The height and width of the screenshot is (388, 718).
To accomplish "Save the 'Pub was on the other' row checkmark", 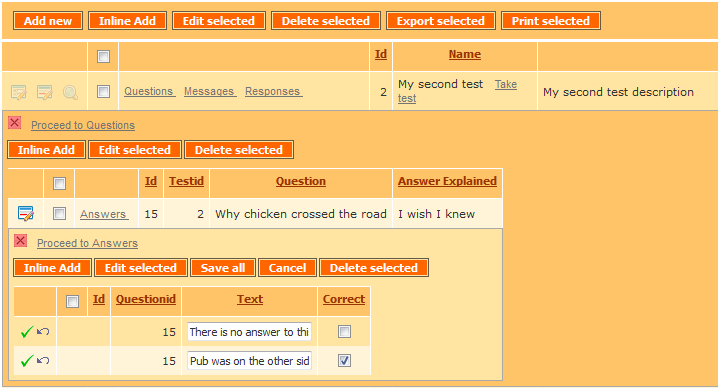I will tap(27, 361).
